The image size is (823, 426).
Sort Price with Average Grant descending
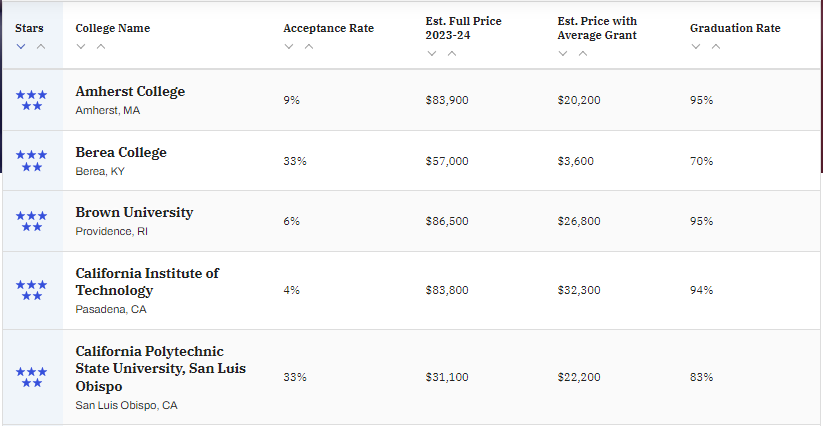coord(563,53)
